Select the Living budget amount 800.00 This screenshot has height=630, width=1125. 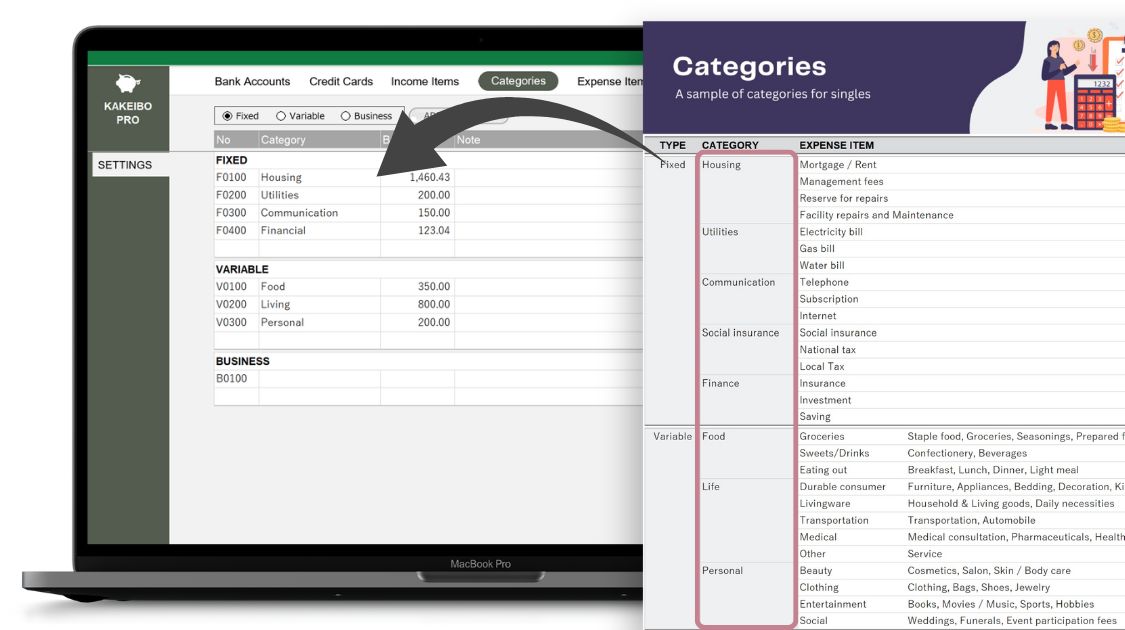tap(433, 305)
